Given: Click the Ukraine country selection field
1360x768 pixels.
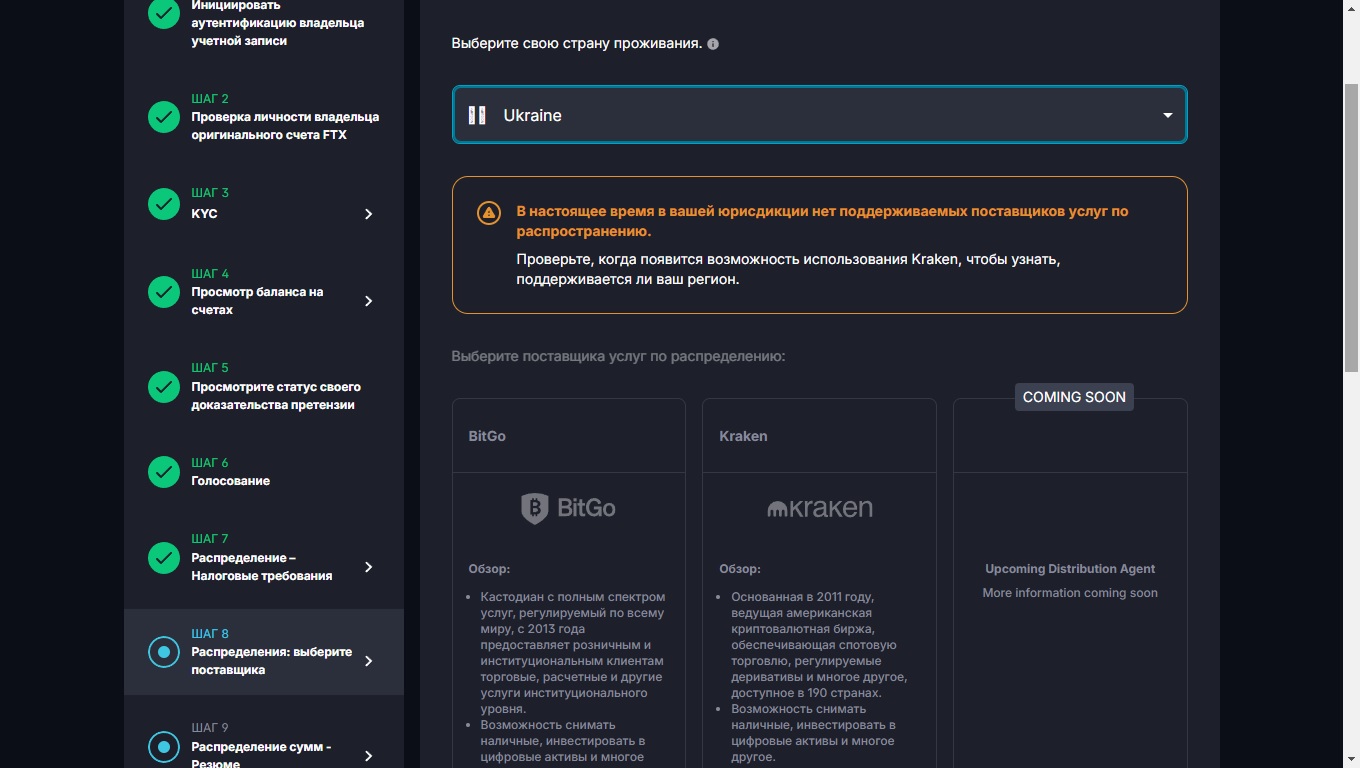Looking at the screenshot, I should pyautogui.click(x=819, y=115).
